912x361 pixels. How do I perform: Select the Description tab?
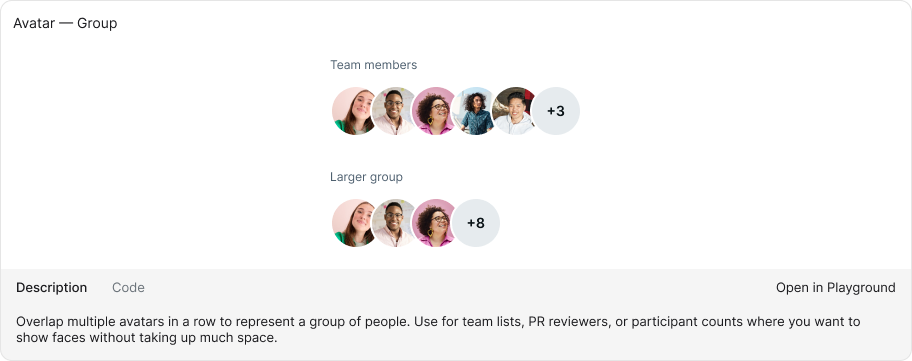tap(52, 288)
